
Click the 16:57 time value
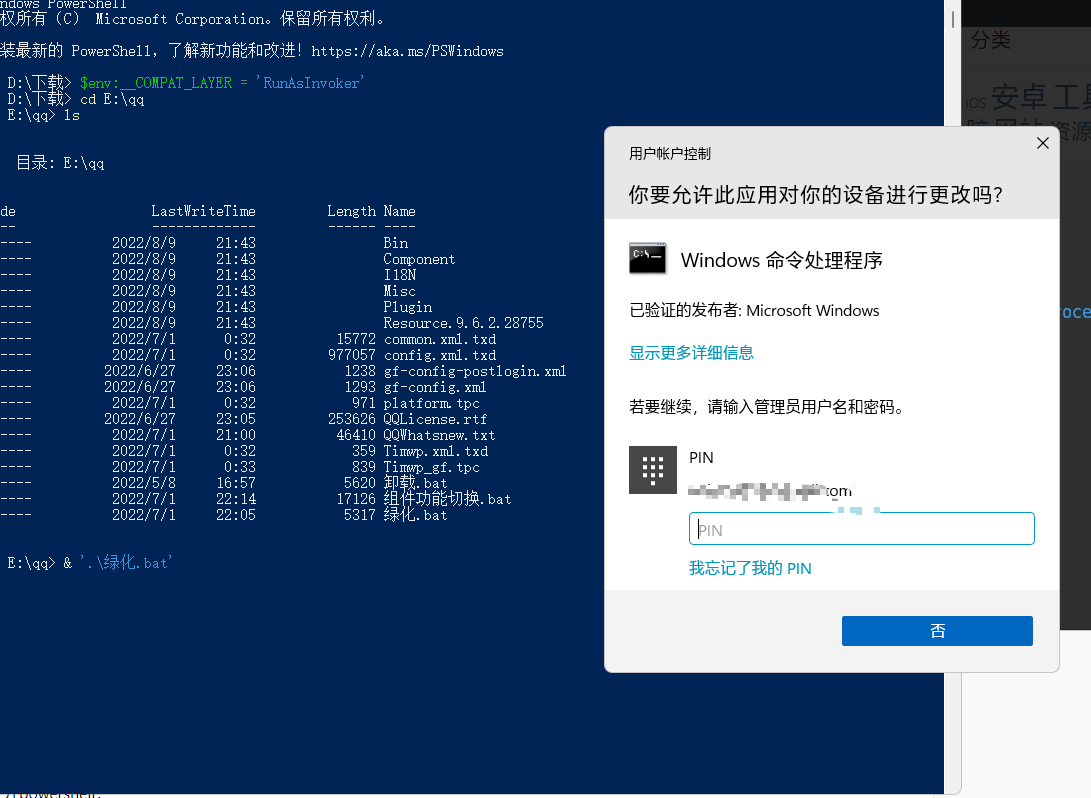236,483
